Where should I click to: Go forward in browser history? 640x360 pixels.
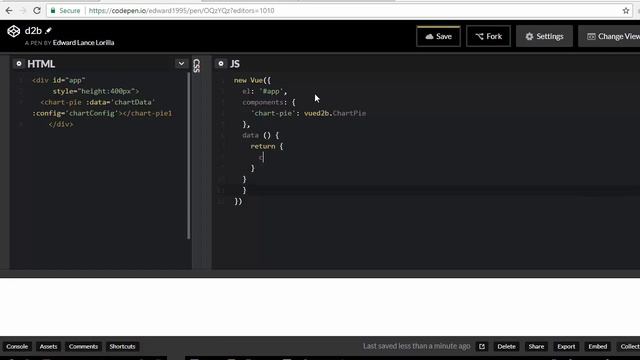(23, 11)
